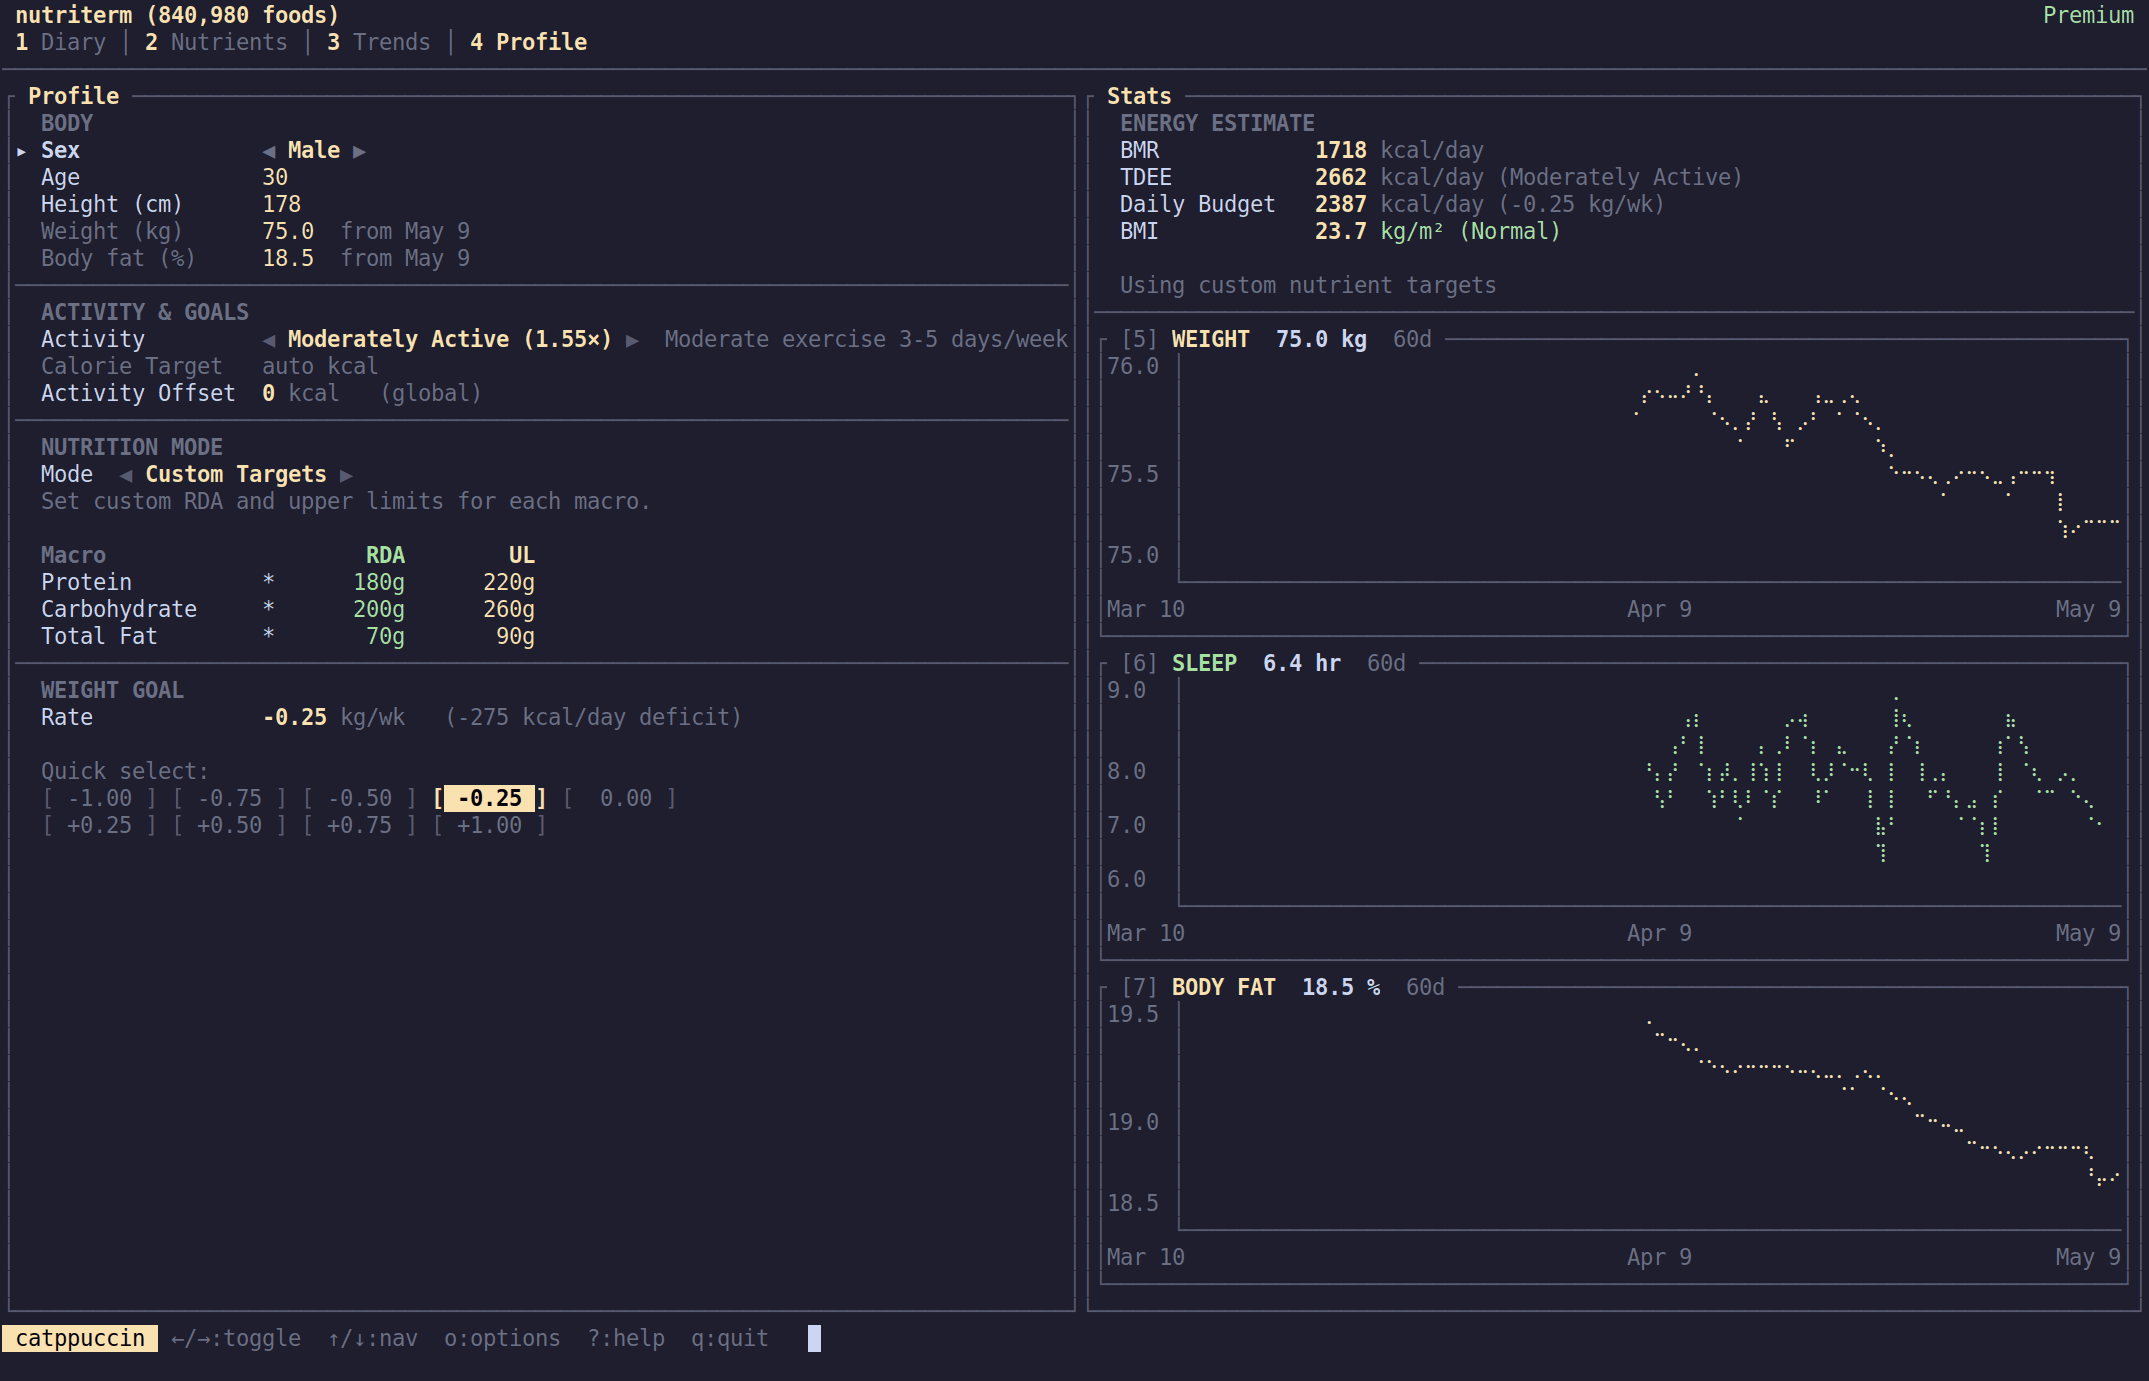Select the -1.00 quick rate option

pos(100,798)
